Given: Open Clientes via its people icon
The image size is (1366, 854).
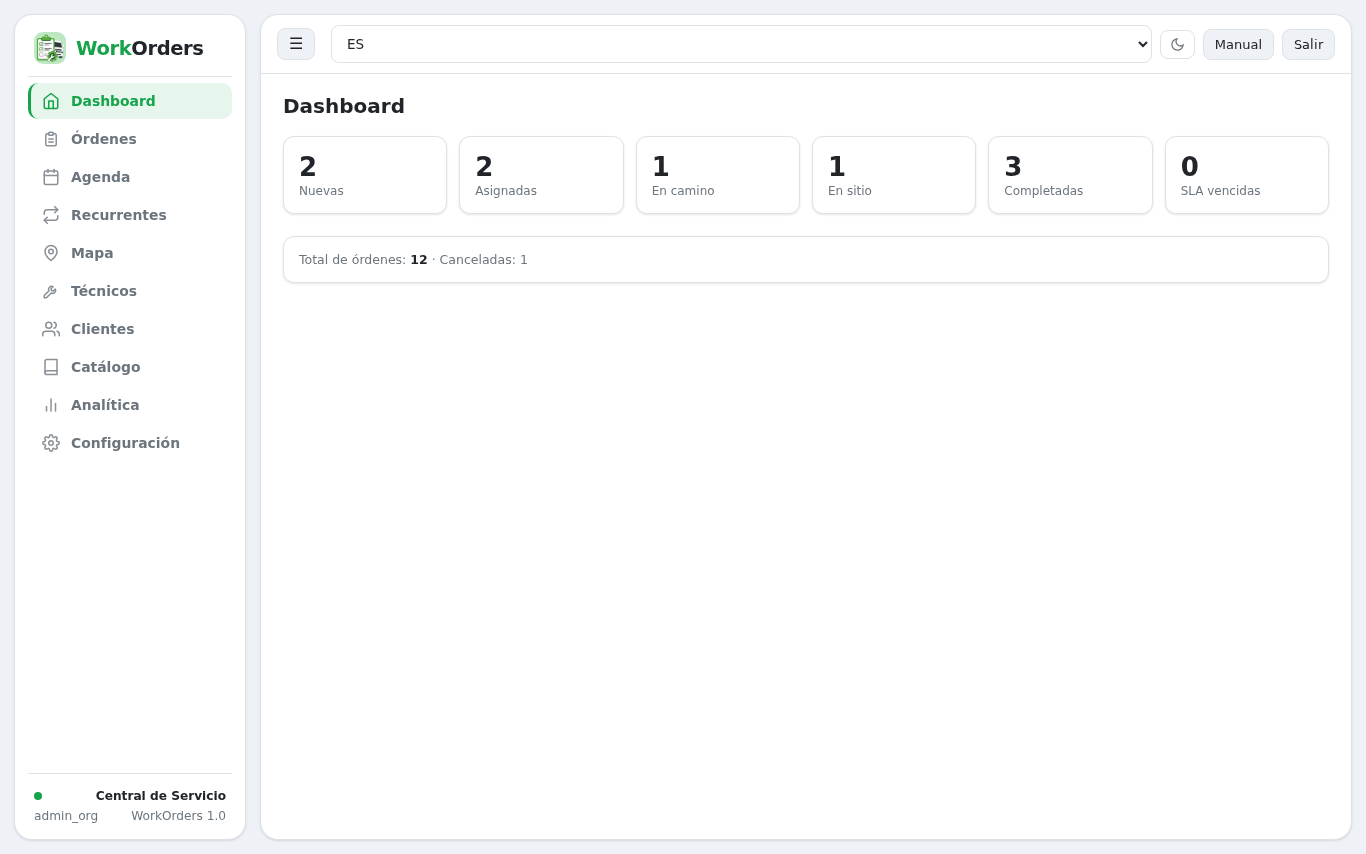Looking at the screenshot, I should 51,329.
